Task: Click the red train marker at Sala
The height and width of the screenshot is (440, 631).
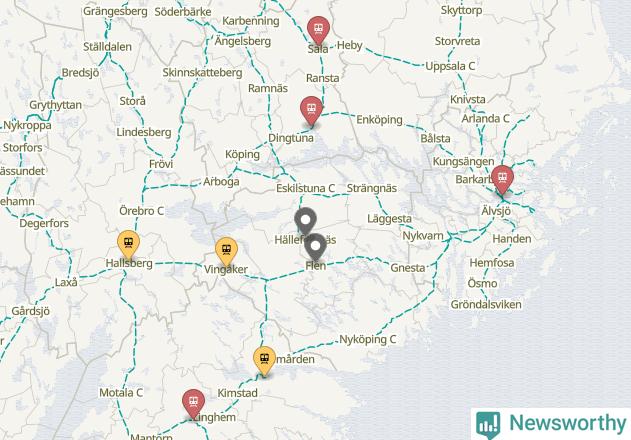Action: [x=318, y=29]
